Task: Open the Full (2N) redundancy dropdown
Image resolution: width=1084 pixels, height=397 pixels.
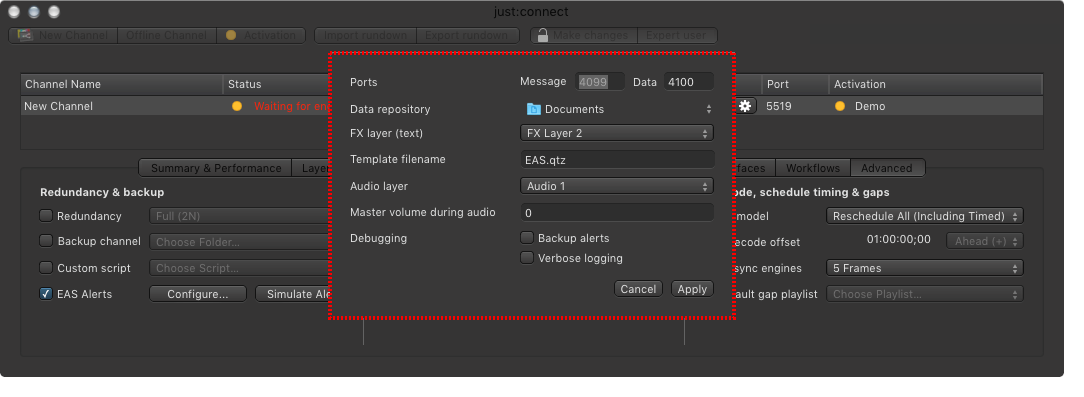Action: point(239,216)
